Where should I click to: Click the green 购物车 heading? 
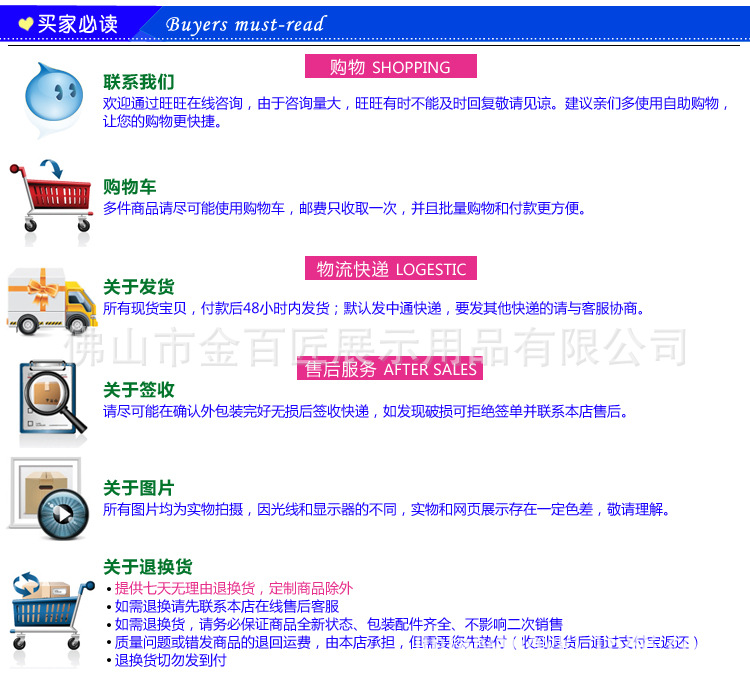pyautogui.click(x=130, y=187)
